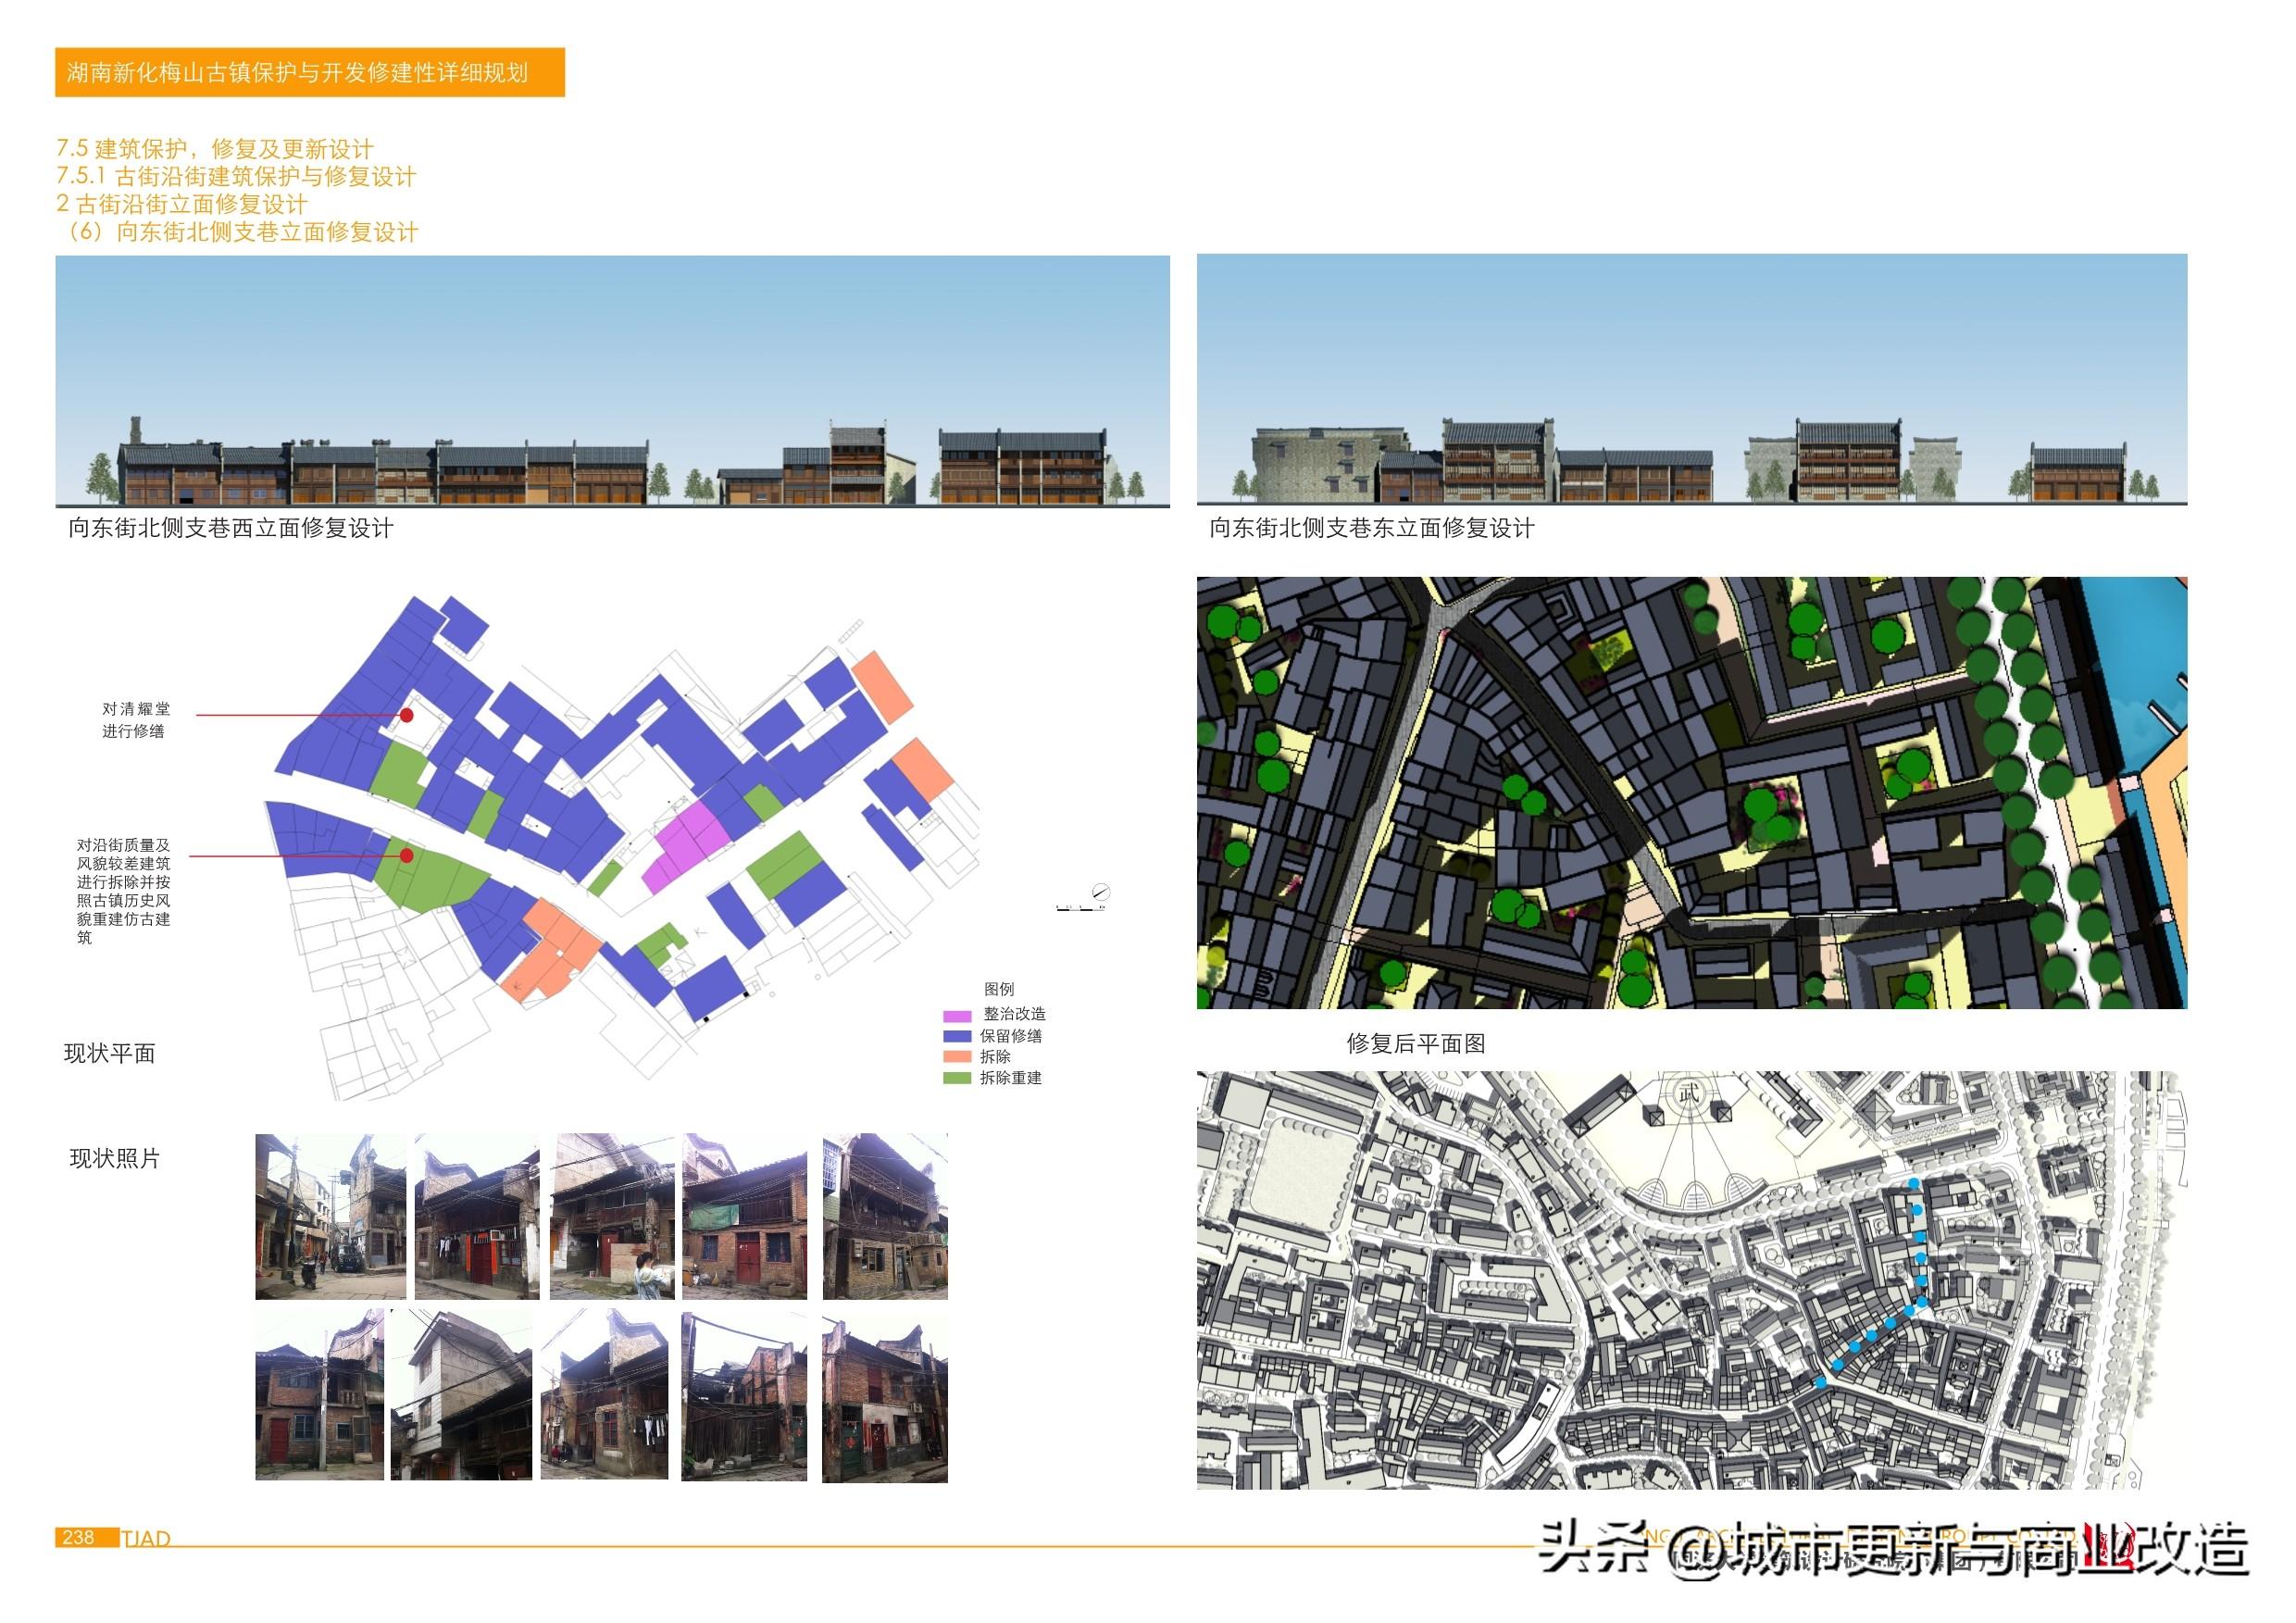Click the north arrow compass symbol beside plan
Viewport: 2296px width, 1623px height.
1100,891
